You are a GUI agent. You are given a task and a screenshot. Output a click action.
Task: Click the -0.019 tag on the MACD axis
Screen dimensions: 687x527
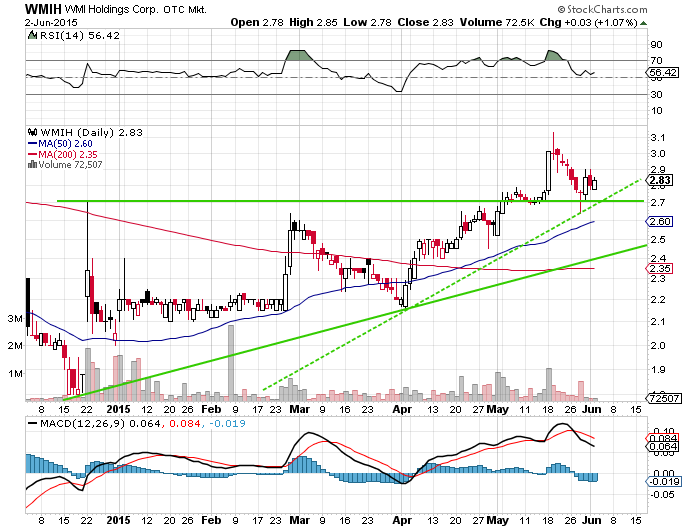pos(663,481)
